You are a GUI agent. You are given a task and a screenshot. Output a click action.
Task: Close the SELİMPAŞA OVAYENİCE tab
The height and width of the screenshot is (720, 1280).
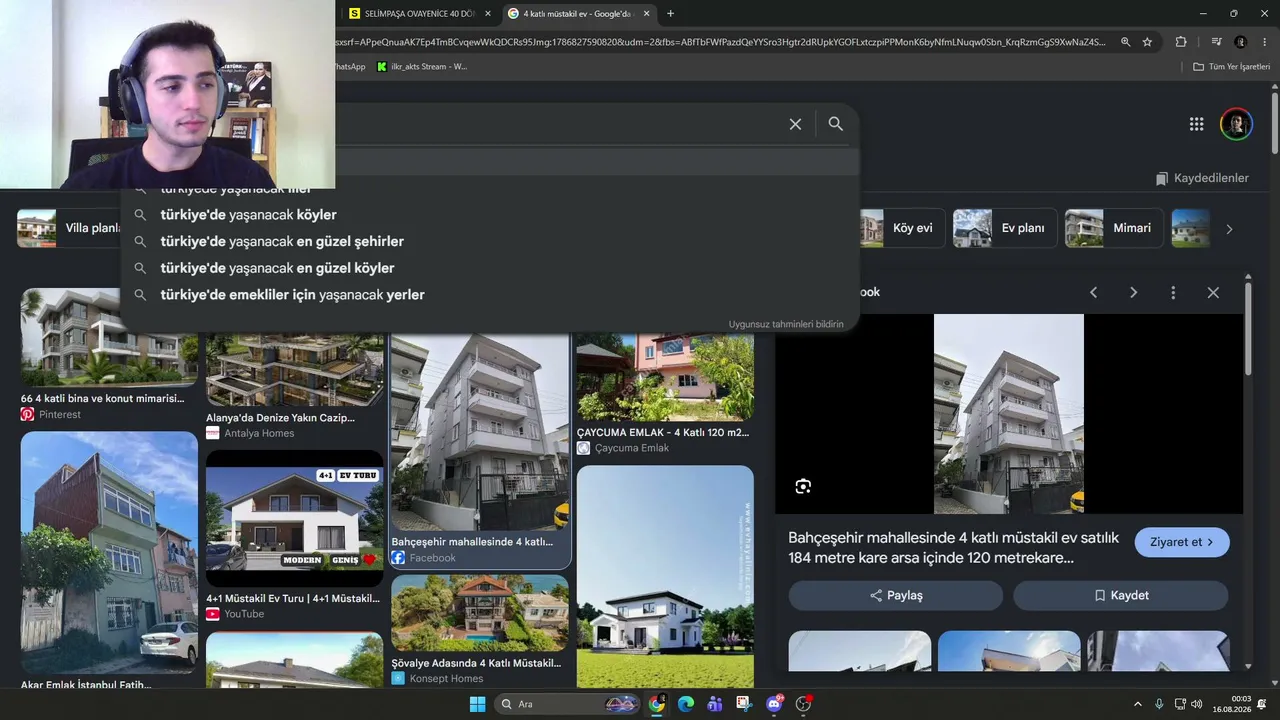coord(488,14)
